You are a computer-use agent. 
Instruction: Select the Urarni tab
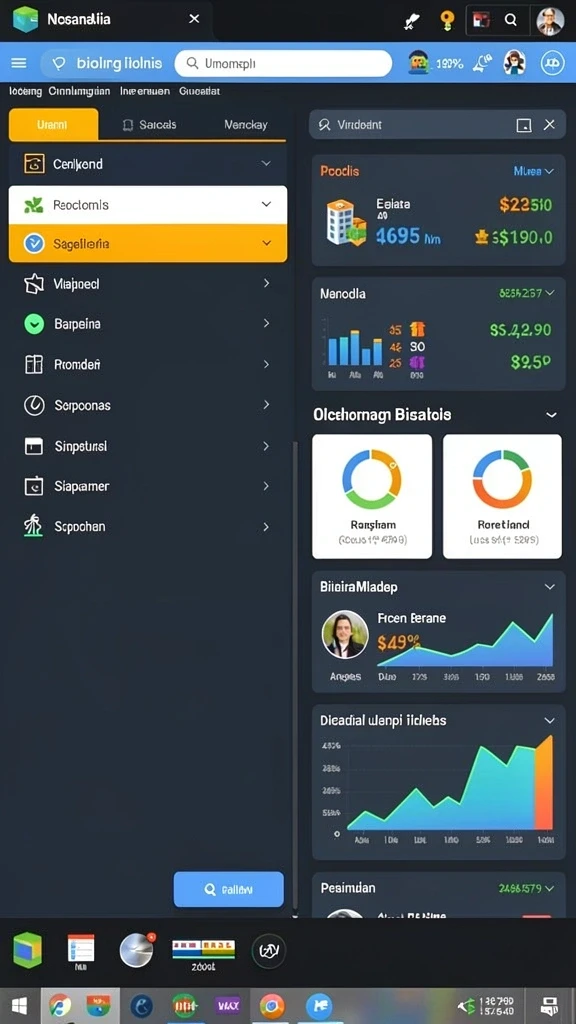pos(54,124)
